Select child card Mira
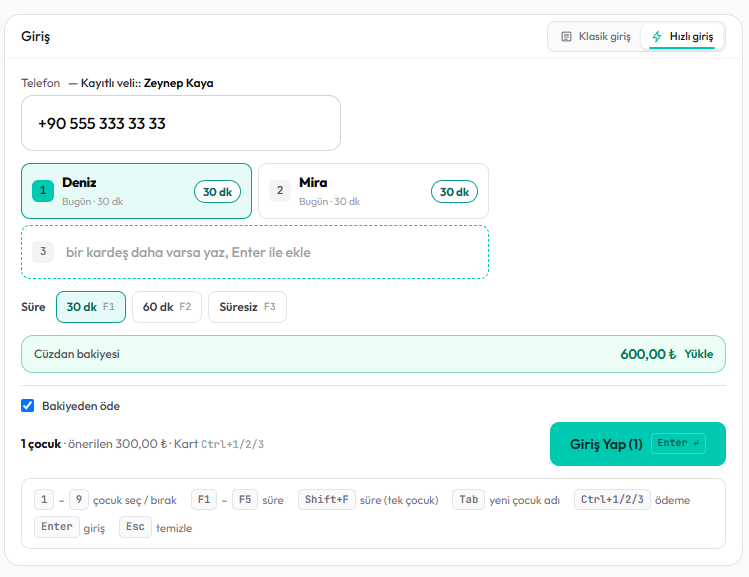This screenshot has width=749, height=577. pos(373,191)
